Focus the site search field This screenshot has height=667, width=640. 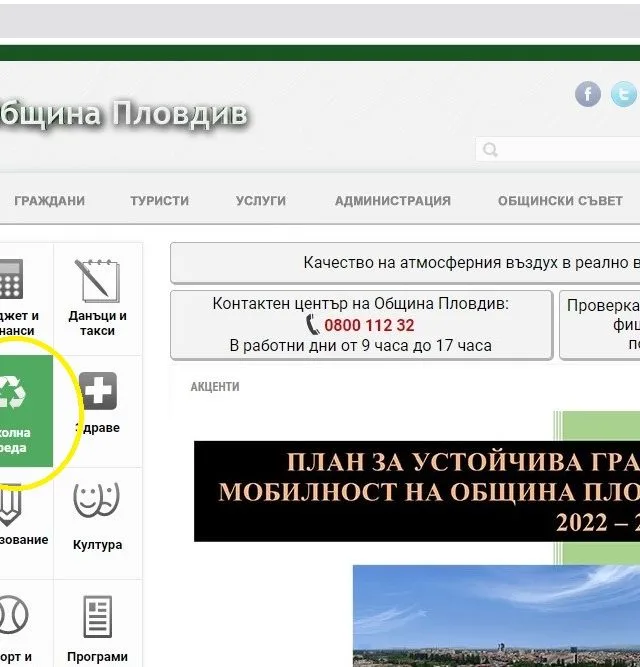[558, 149]
